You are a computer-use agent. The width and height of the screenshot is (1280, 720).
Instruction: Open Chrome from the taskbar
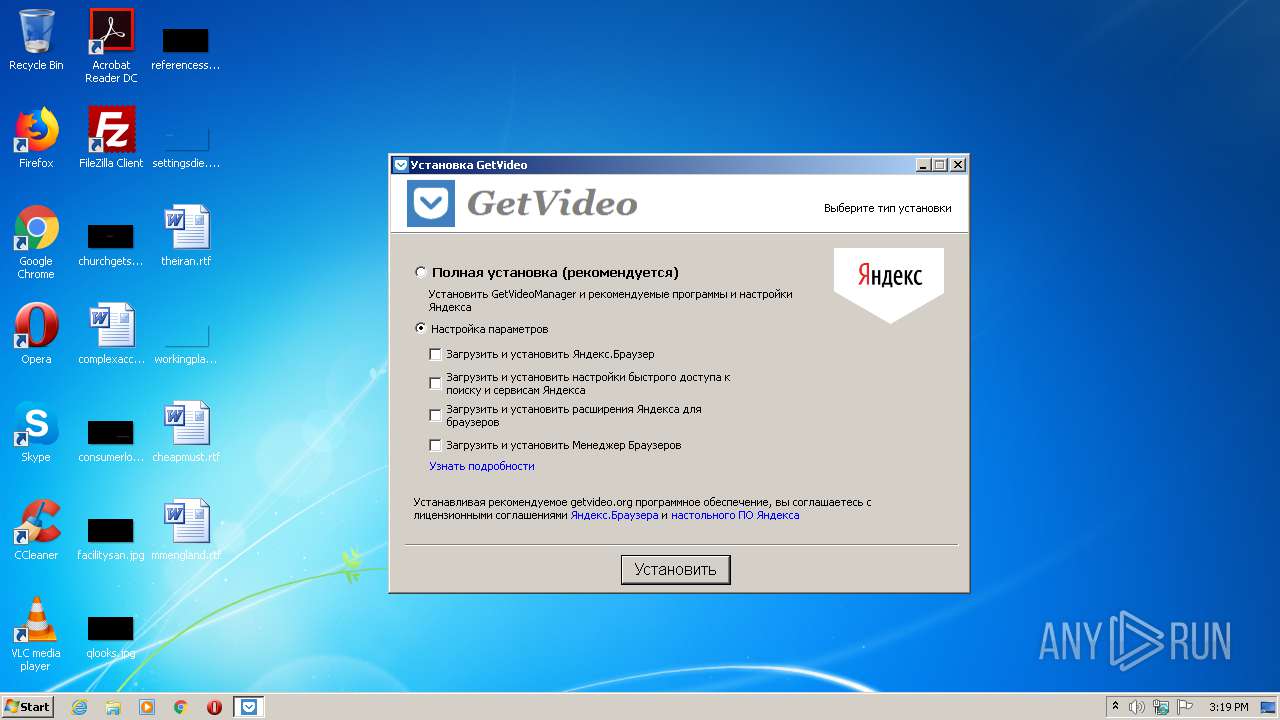click(181, 707)
